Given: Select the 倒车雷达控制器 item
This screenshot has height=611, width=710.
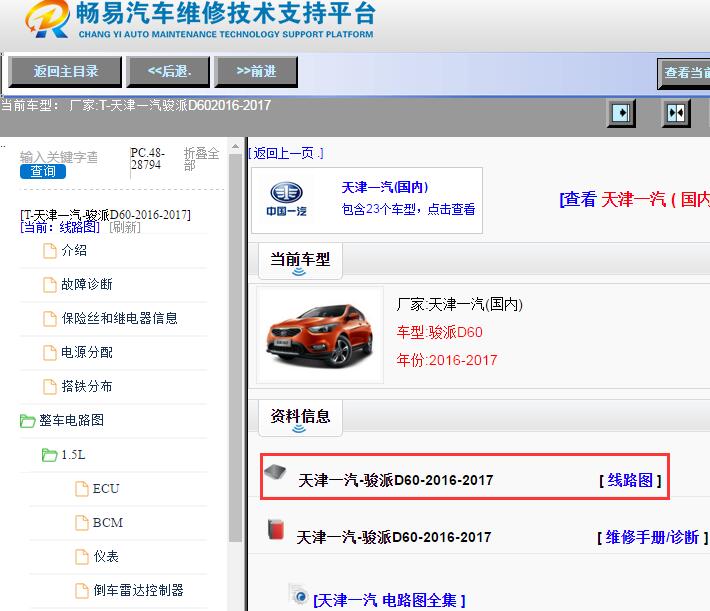Looking at the screenshot, I should point(138,591).
